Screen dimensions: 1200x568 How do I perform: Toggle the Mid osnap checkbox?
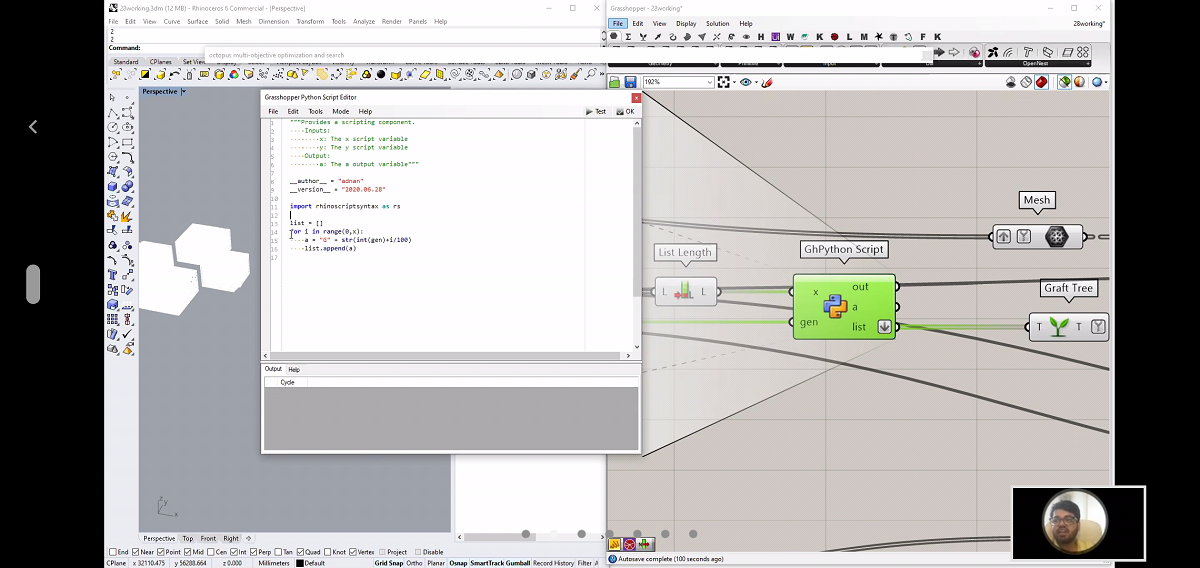[187, 552]
